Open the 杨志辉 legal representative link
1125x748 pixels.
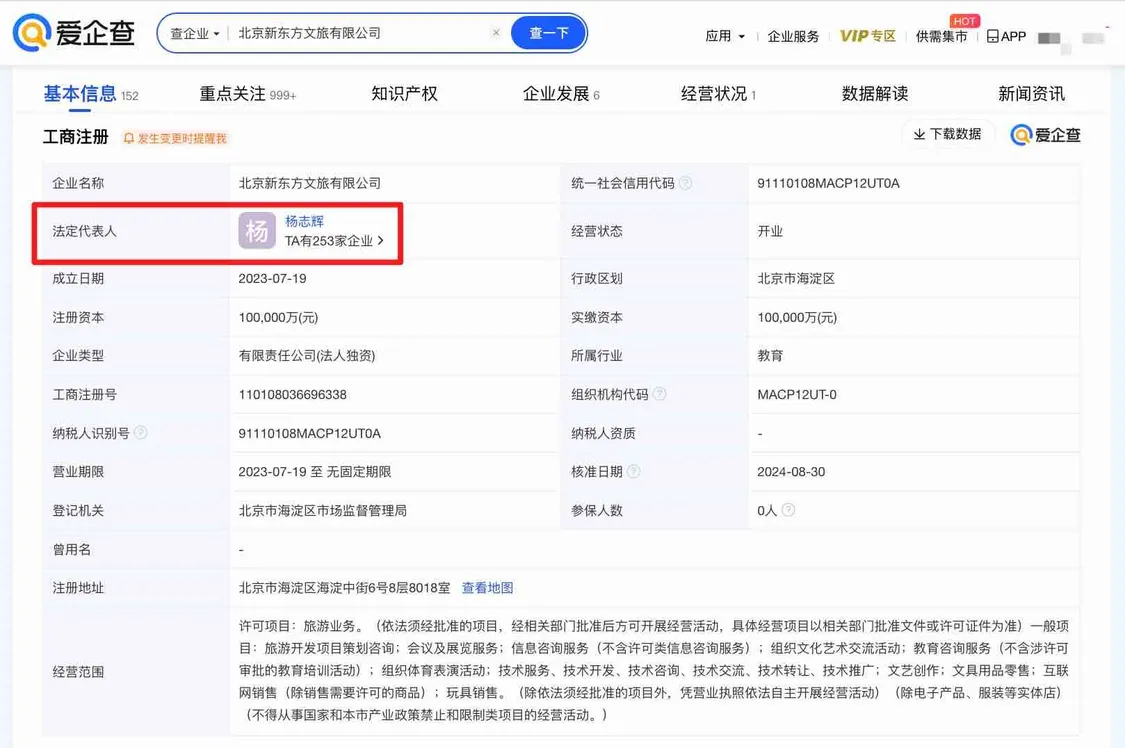[304, 222]
